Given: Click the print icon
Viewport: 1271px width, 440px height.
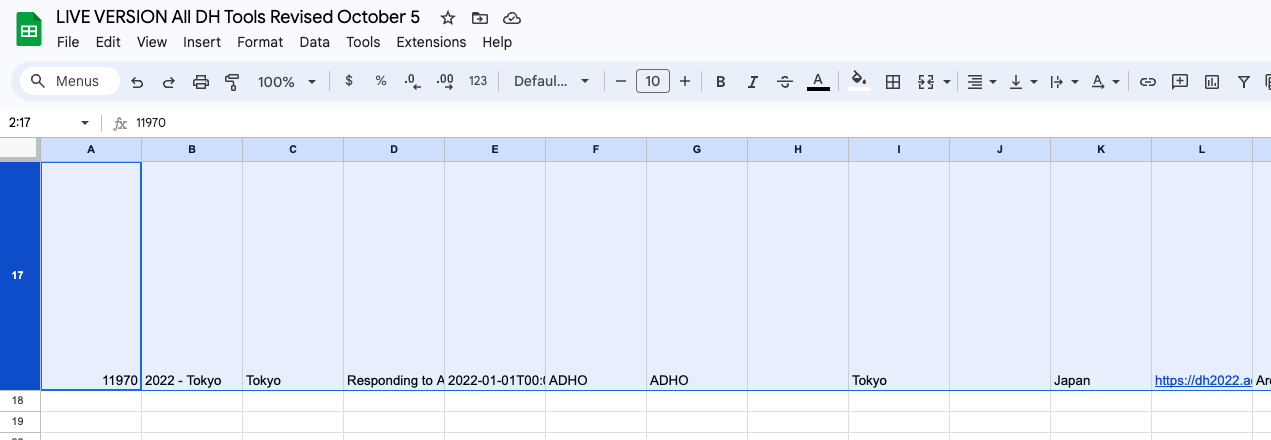Looking at the screenshot, I should [201, 82].
